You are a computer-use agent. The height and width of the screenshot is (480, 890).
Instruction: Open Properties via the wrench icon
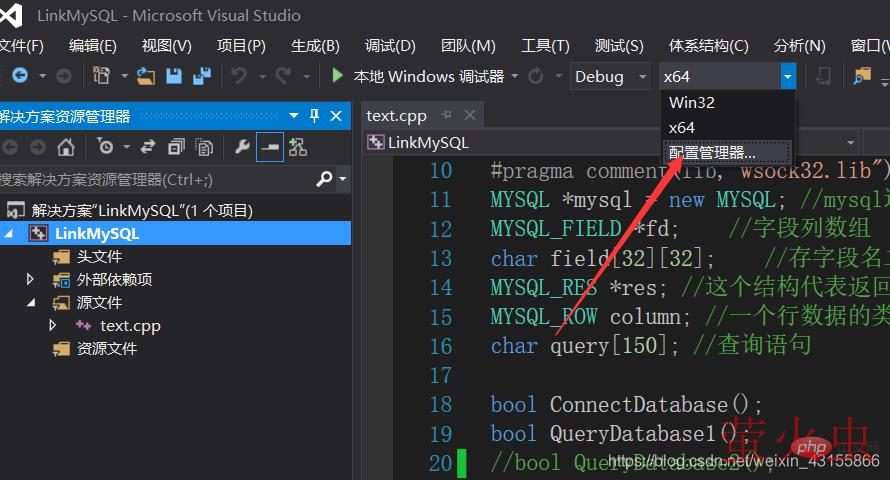(x=242, y=148)
